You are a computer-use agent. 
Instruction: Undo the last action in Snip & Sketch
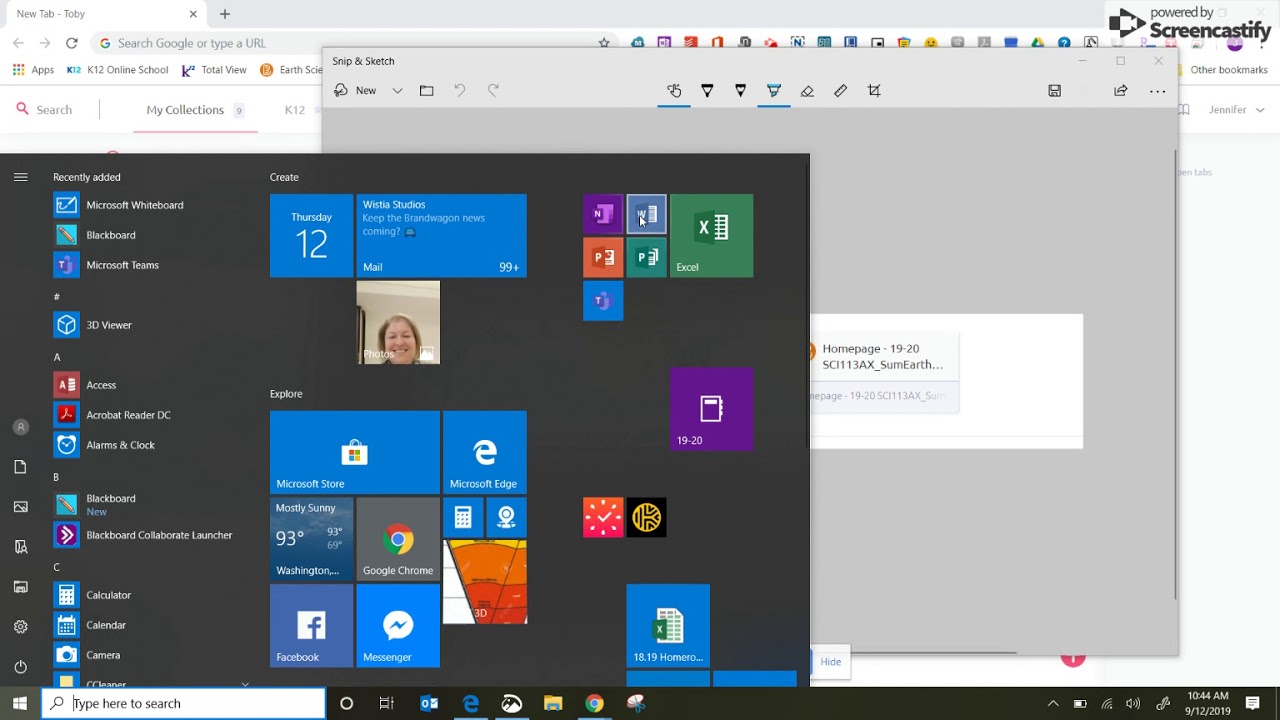[x=460, y=91]
